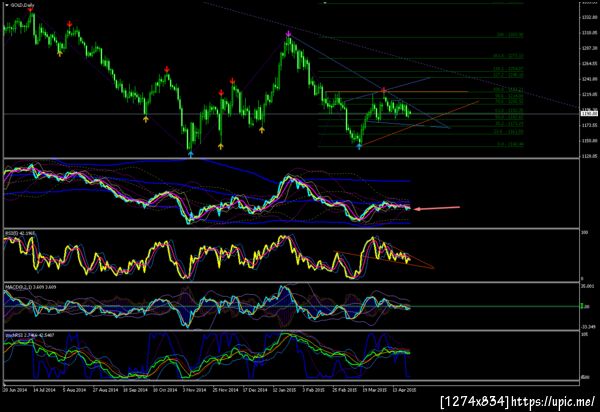Click the 25 Feb 2015 date label
This screenshot has width=600, height=412.
(x=345, y=390)
